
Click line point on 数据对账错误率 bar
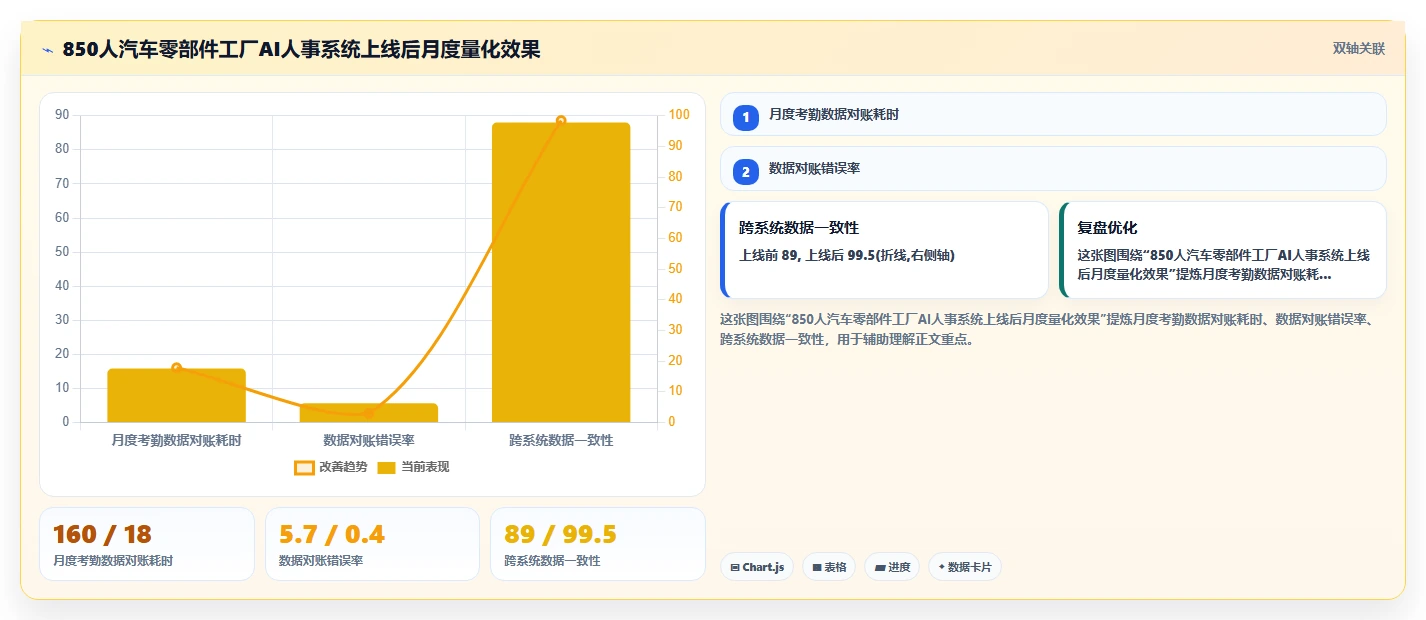[x=368, y=412]
